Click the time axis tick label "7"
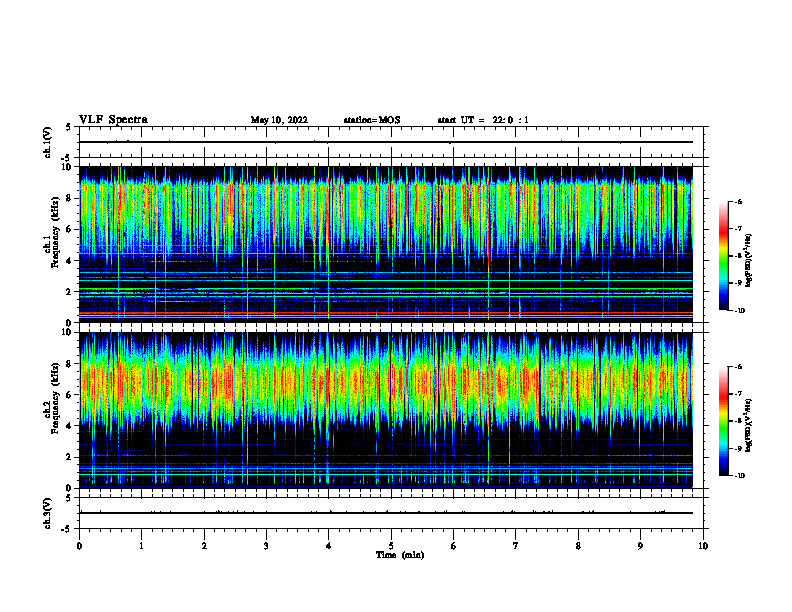792x612 pixels. 516,546
